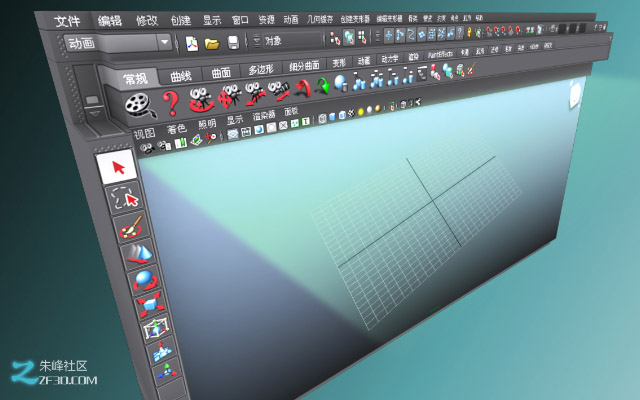This screenshot has height=400, width=640.
Task: Open the shelf options down-arrow button
Action: click(x=94, y=114)
